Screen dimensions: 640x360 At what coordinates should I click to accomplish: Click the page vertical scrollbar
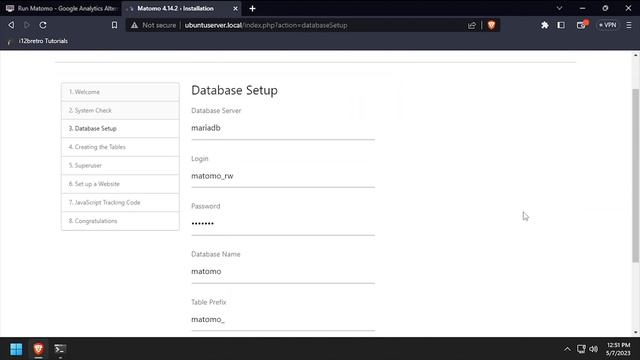(x=636, y=176)
